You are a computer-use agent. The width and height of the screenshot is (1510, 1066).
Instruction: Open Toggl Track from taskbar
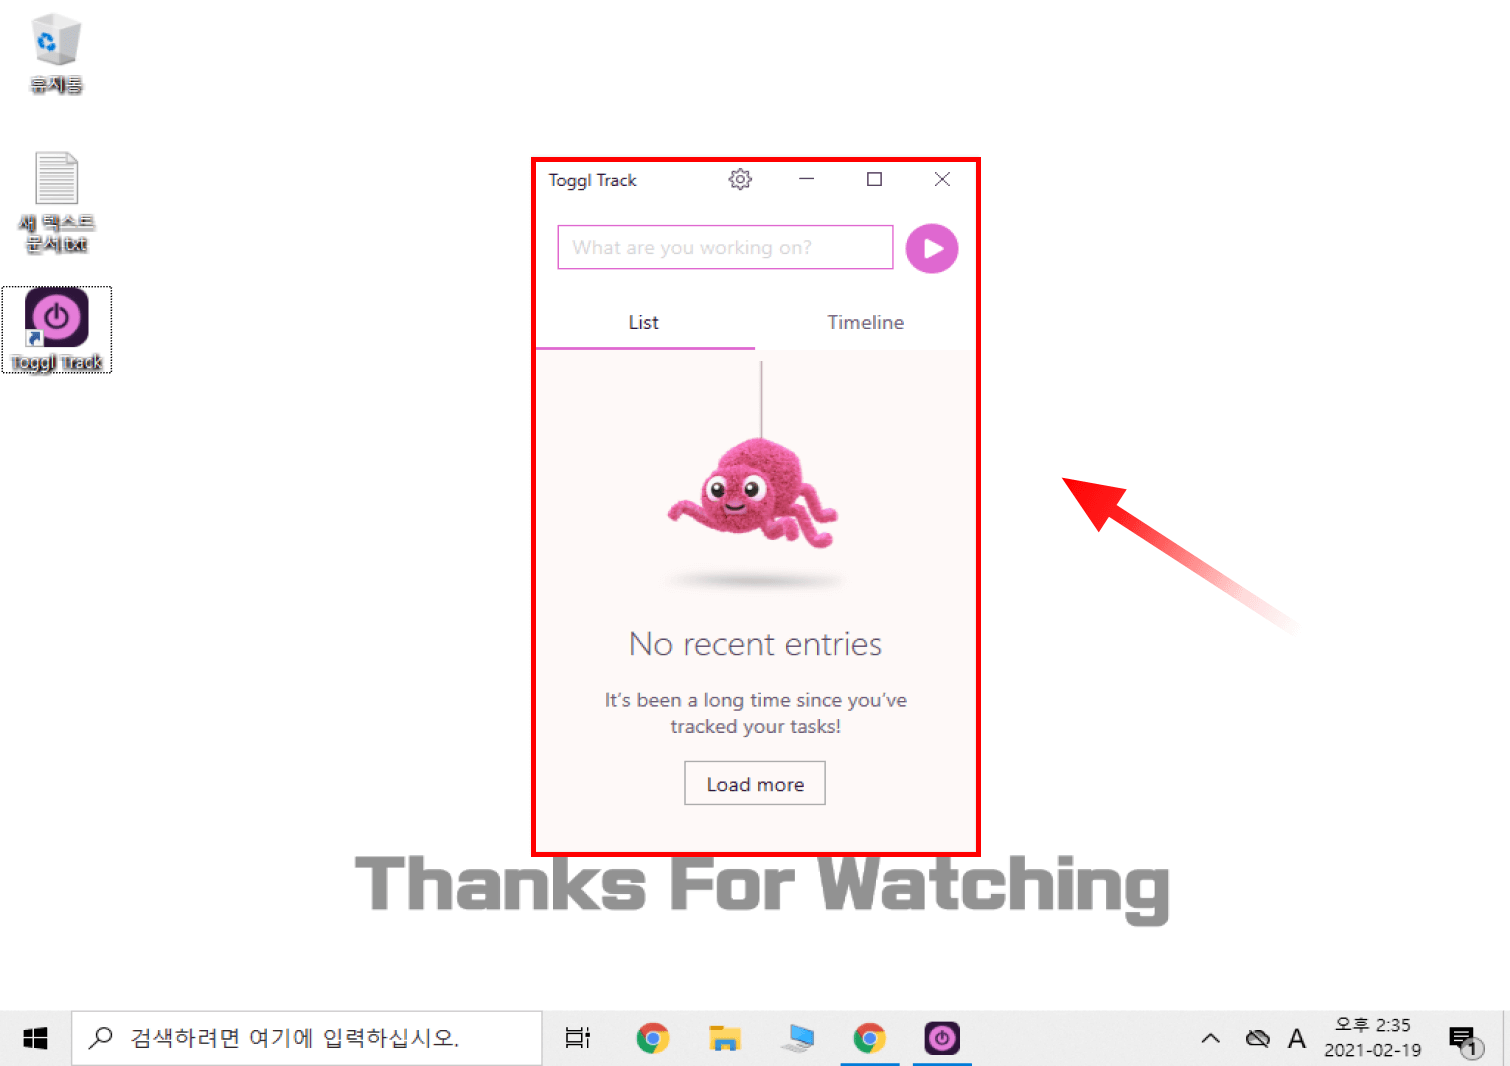942,1039
